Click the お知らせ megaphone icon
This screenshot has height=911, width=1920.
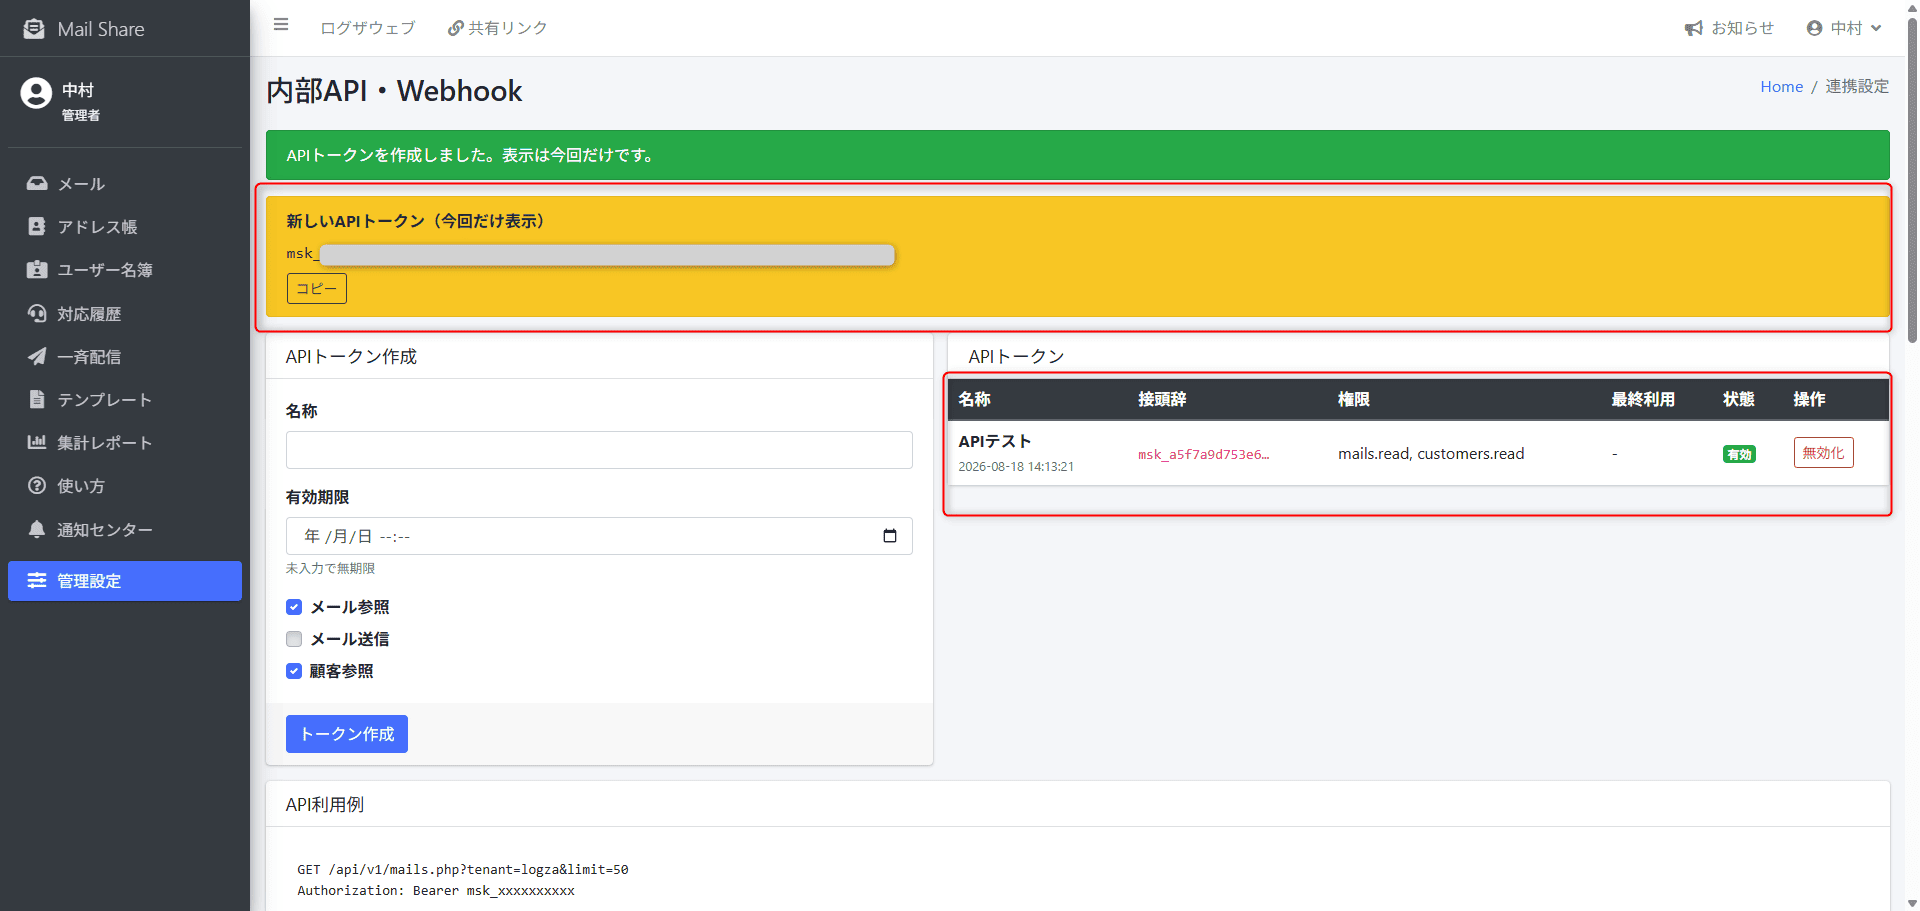pos(1694,28)
